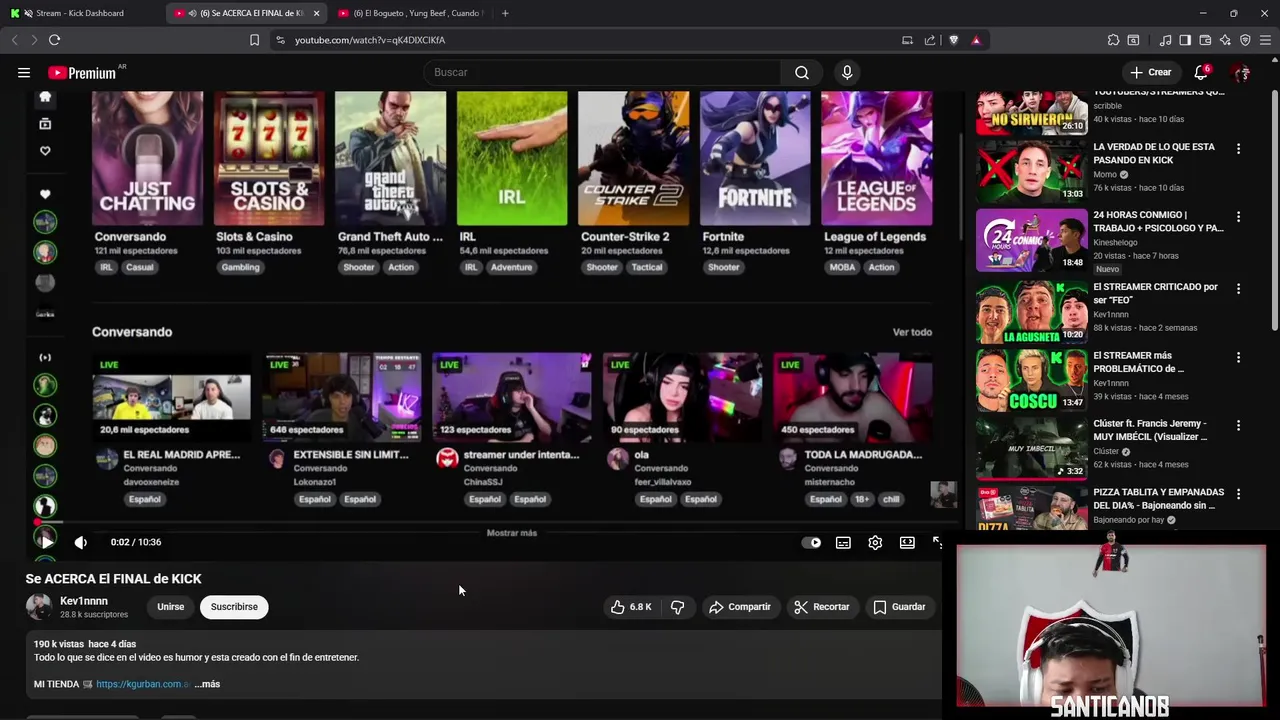1280x720 pixels.
Task: Open the YouTube hamburger guide menu
Action: [24, 72]
